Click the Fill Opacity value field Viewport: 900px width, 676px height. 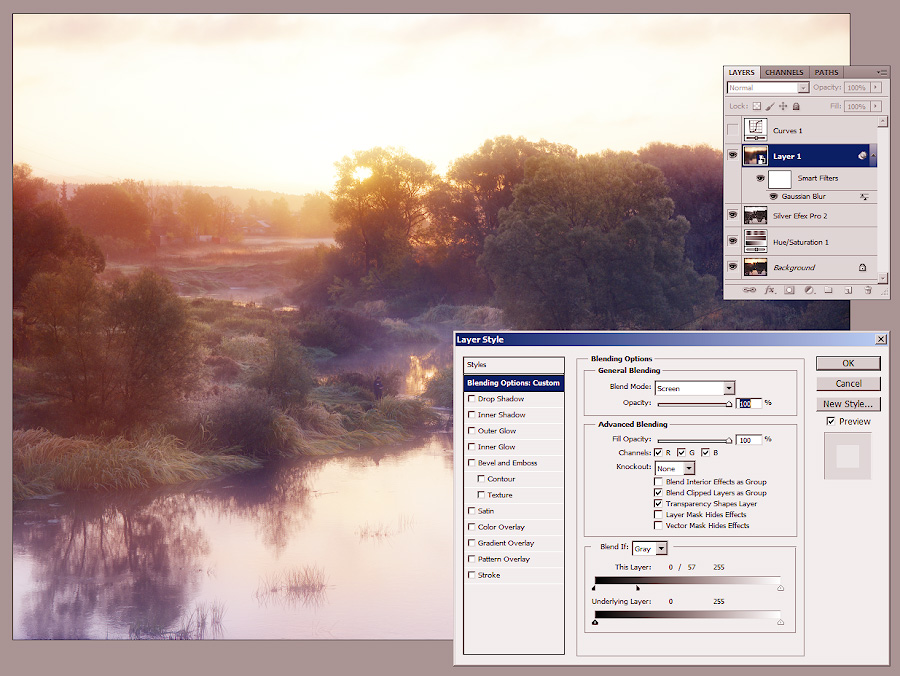click(x=749, y=440)
